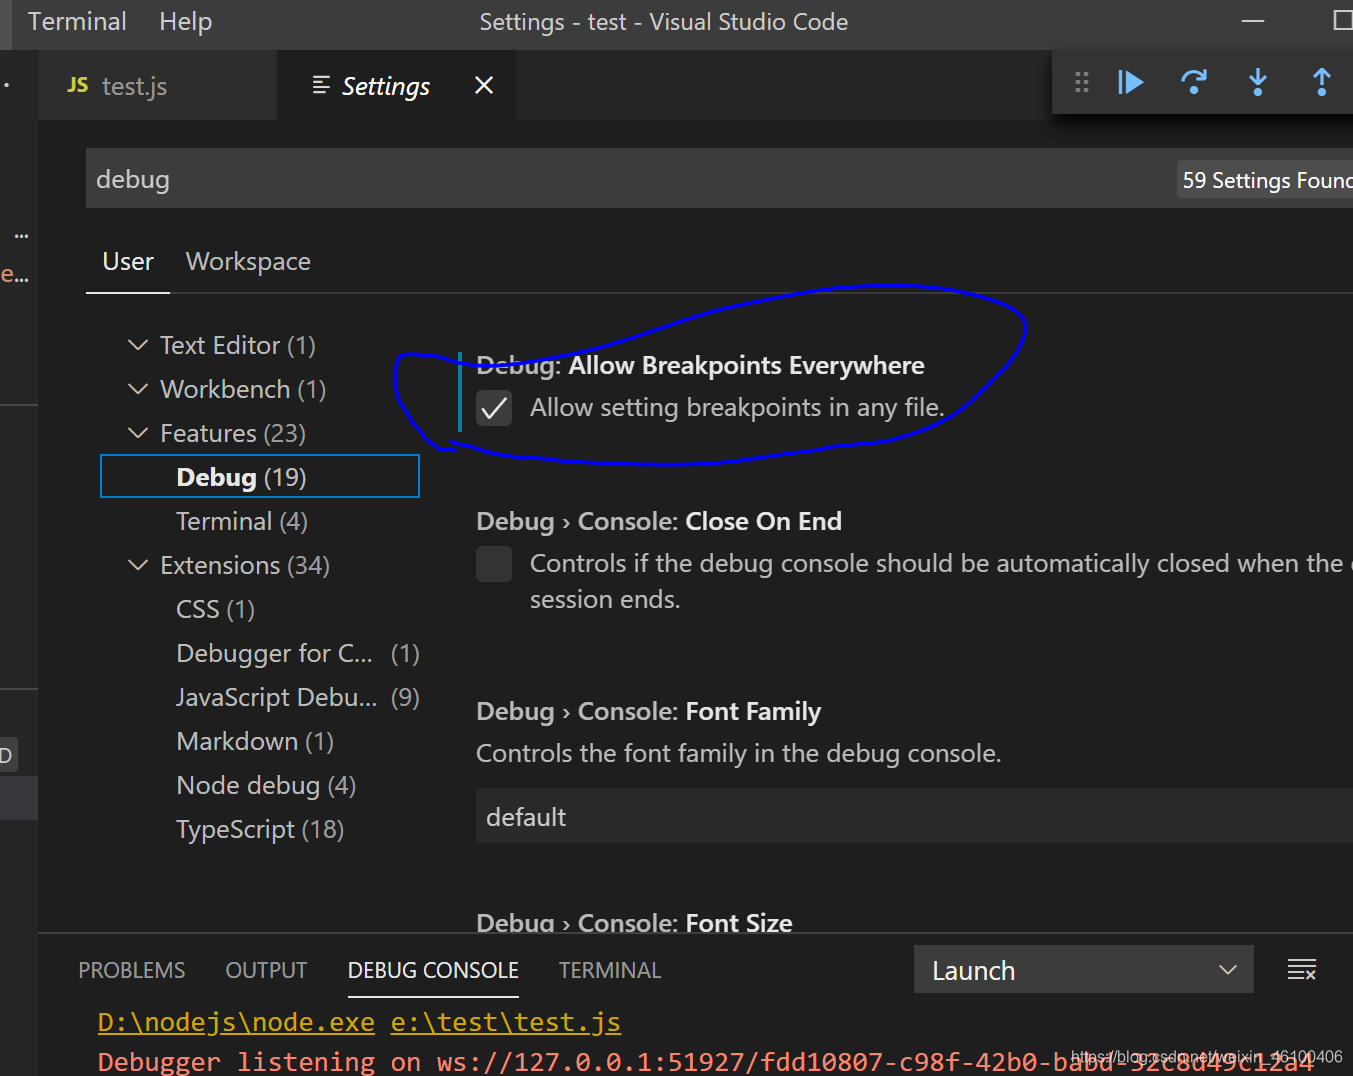Click the Font Family default input field
The height and width of the screenshot is (1076, 1353).
click(x=914, y=816)
